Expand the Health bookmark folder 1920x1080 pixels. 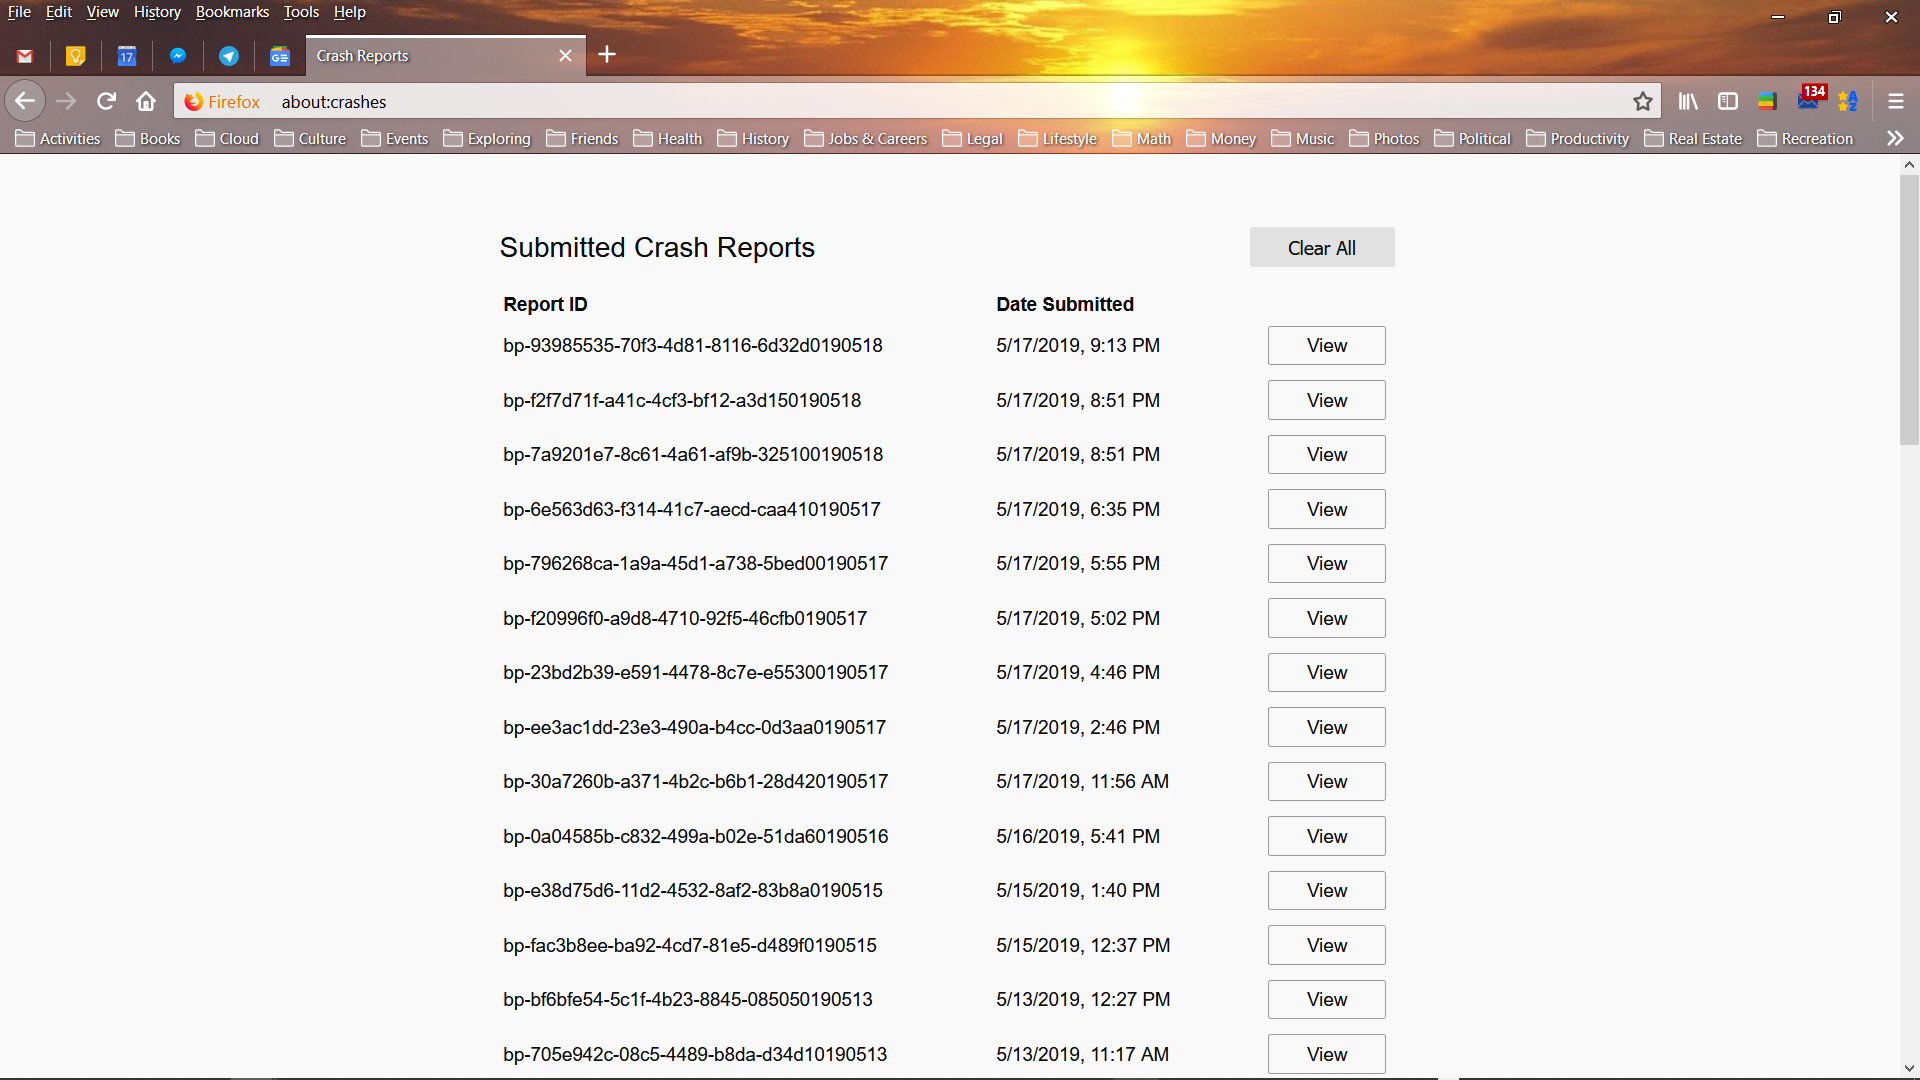point(668,138)
